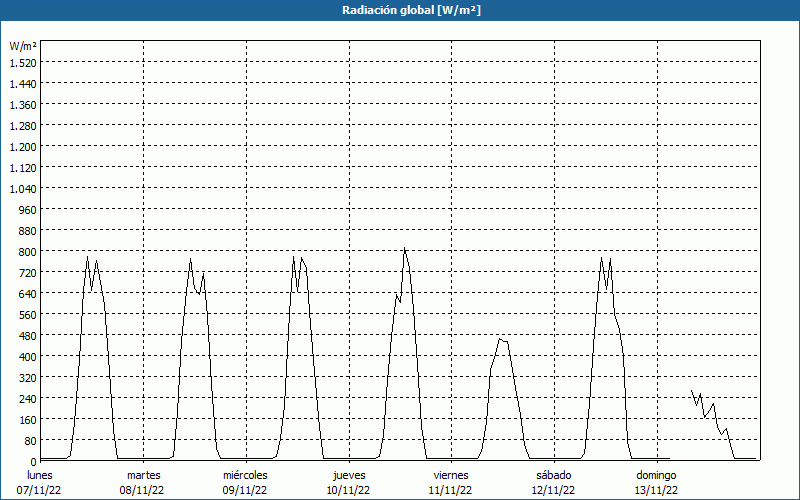Click the 1.040 y-axis value
Viewport: 800px width, 500px height.
(23, 189)
